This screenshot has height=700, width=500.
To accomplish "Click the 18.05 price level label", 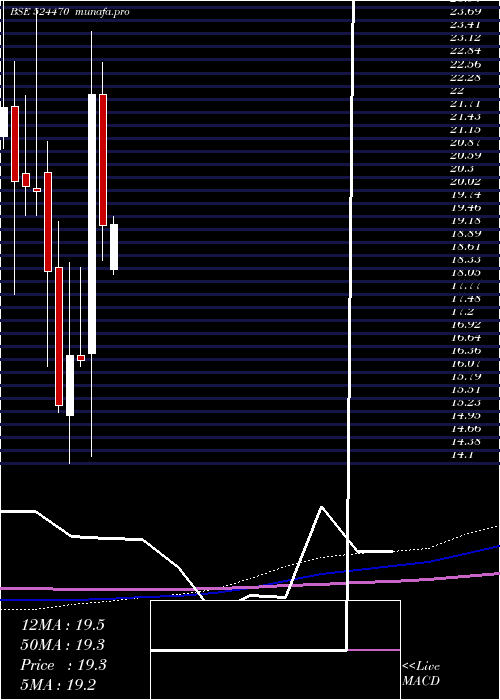I will tap(465, 272).
